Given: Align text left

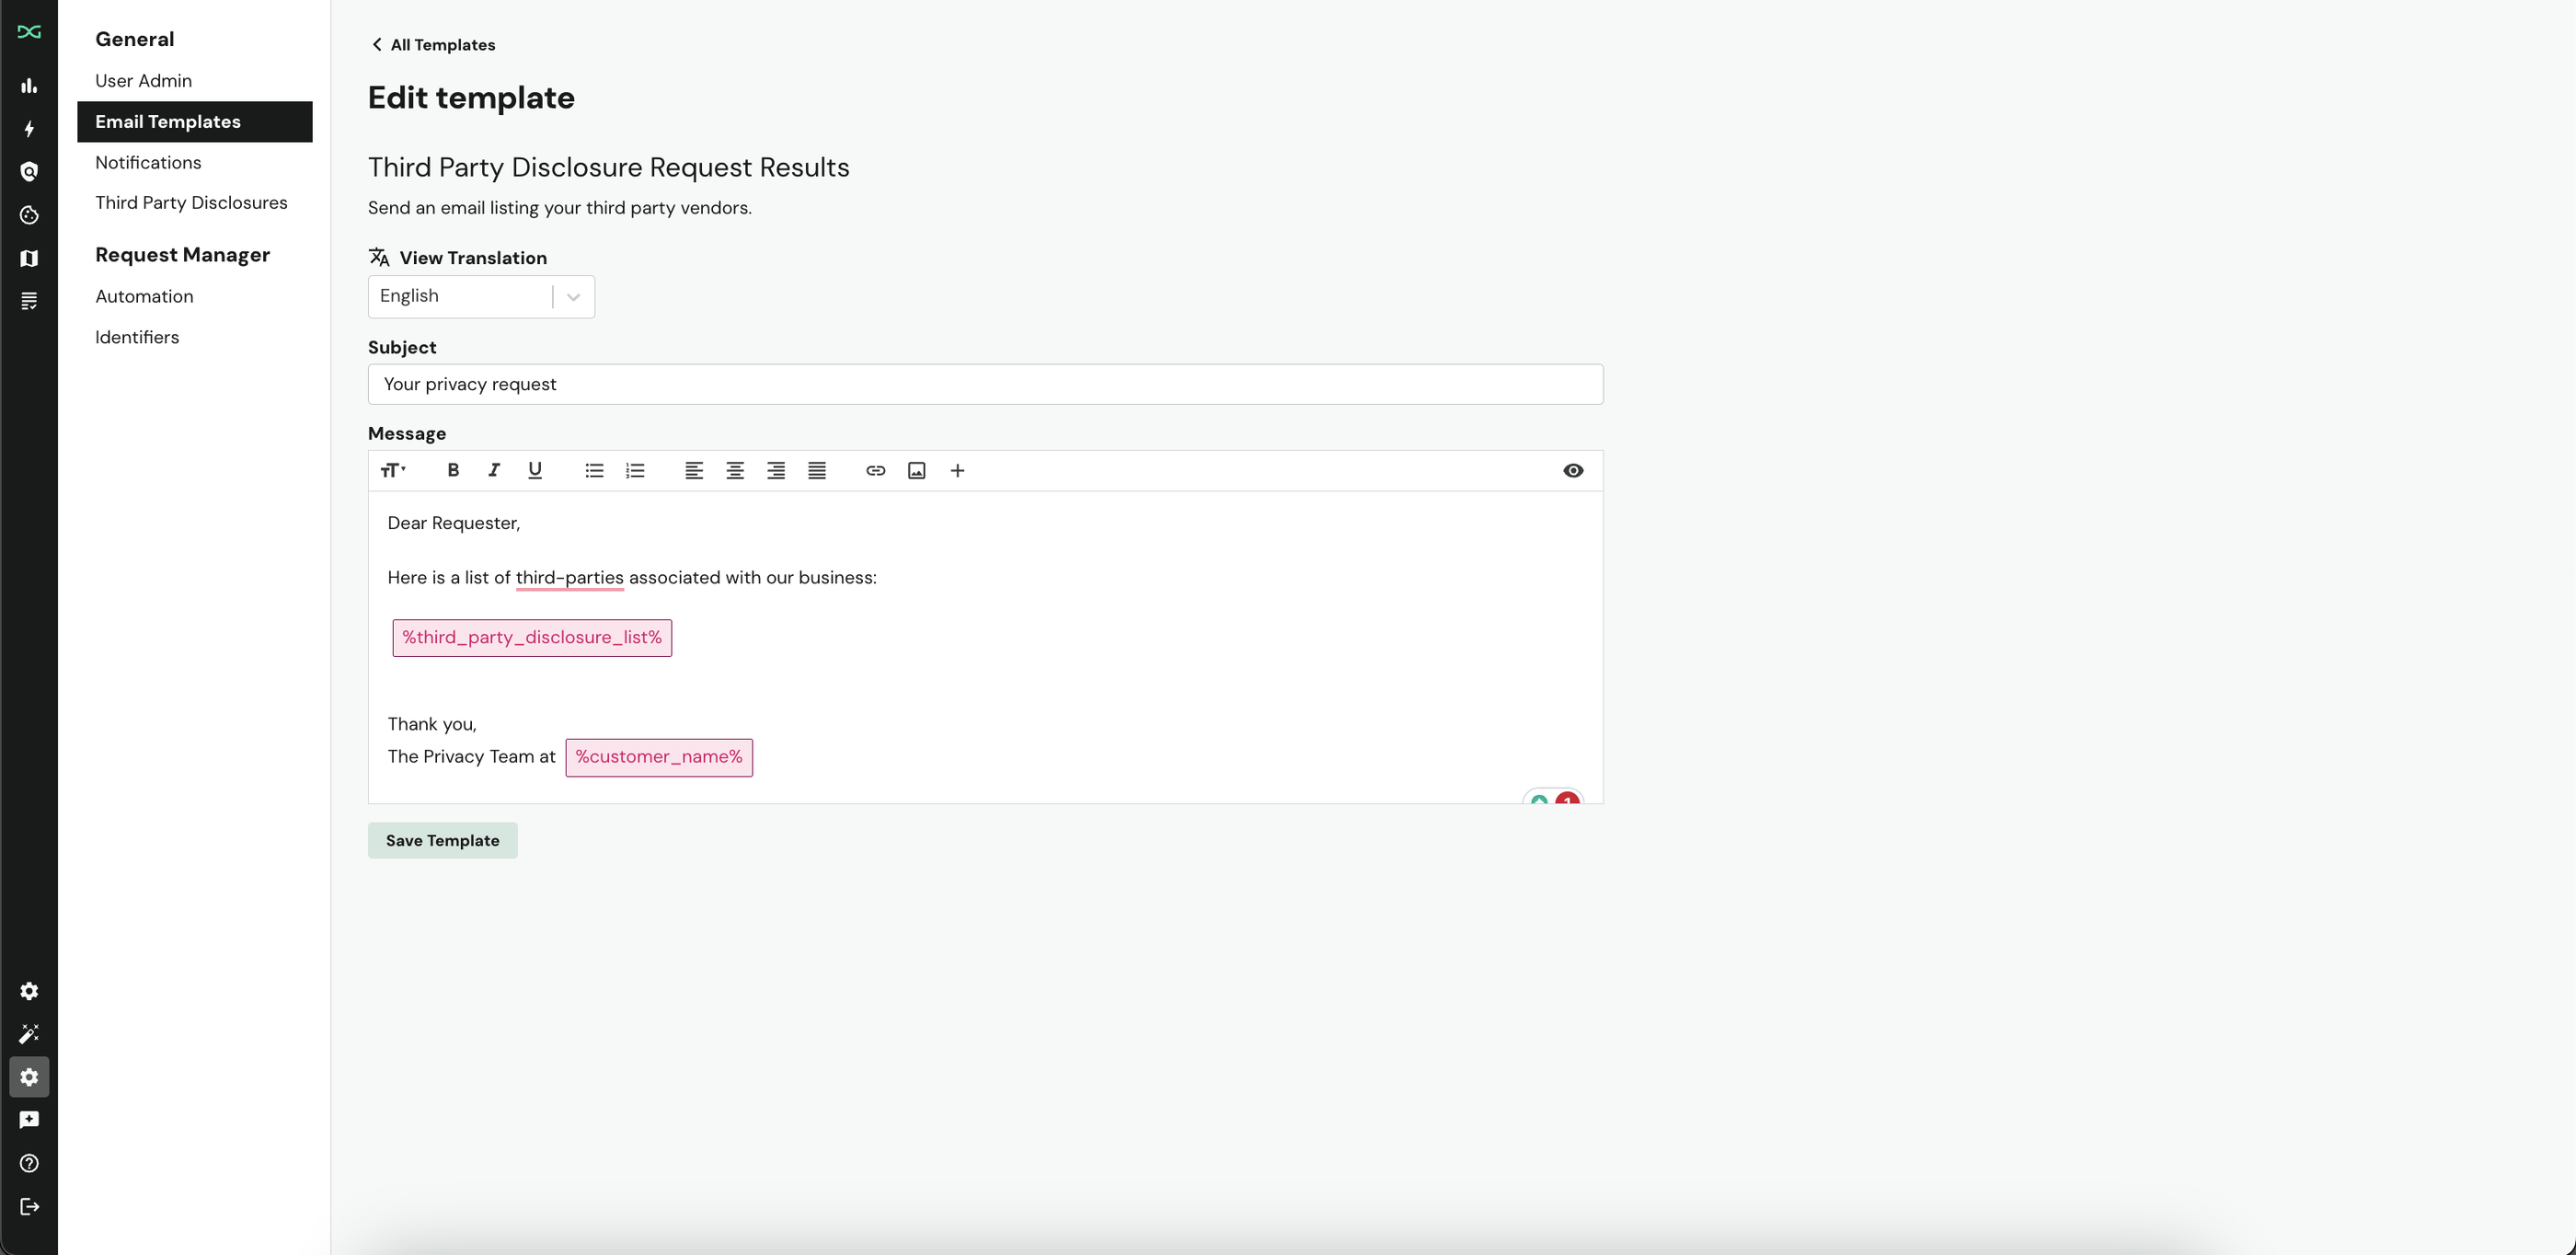Looking at the screenshot, I should click(x=694, y=470).
